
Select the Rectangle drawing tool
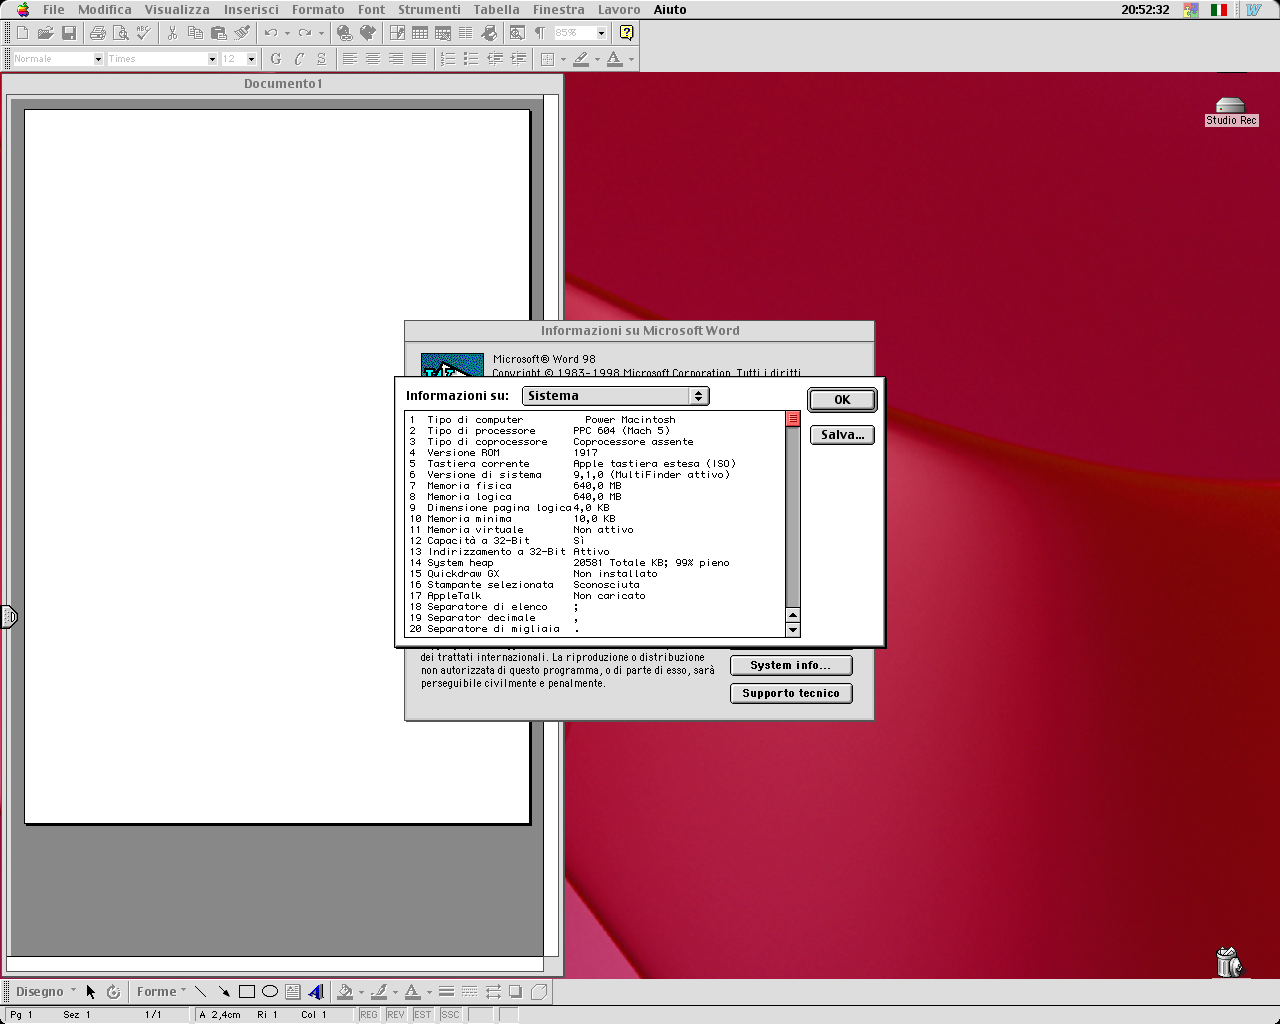tap(246, 992)
